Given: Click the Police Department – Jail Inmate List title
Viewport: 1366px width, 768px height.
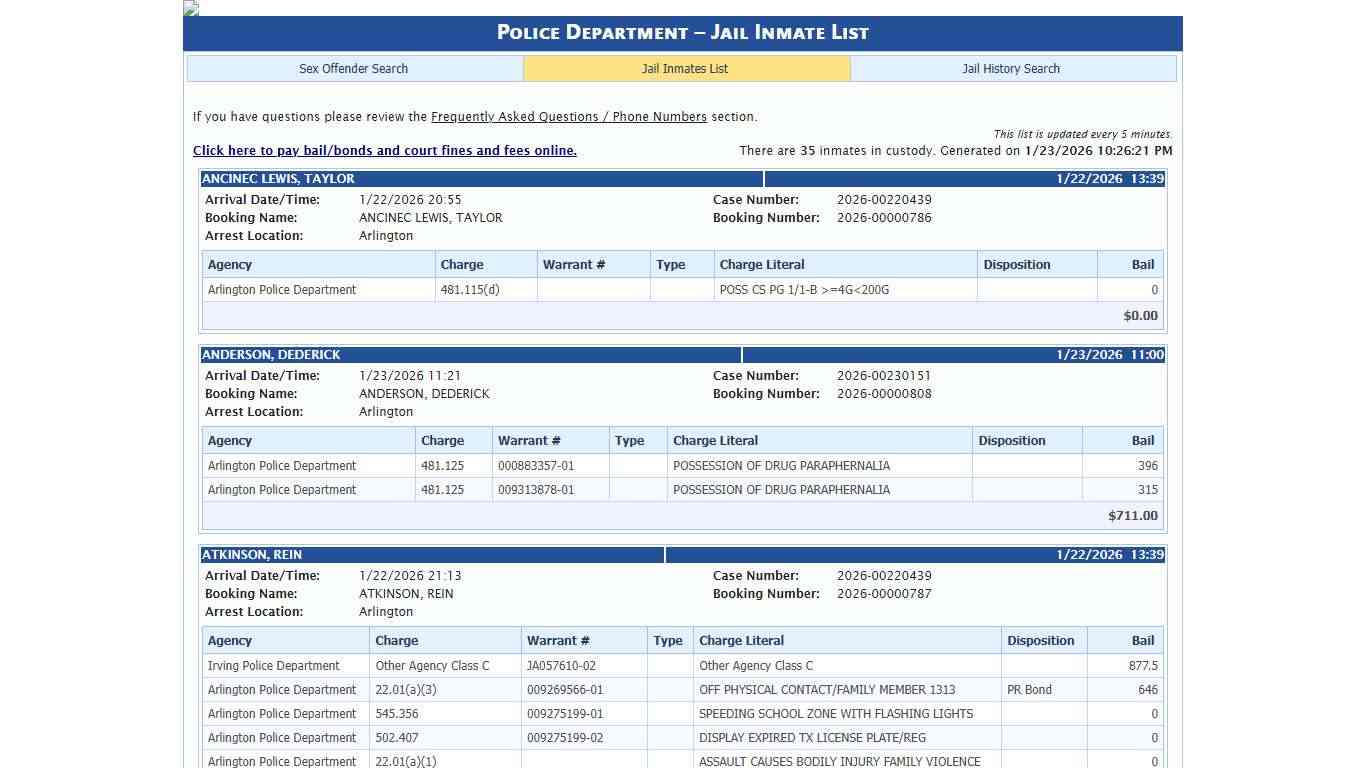Looking at the screenshot, I should click(x=682, y=33).
